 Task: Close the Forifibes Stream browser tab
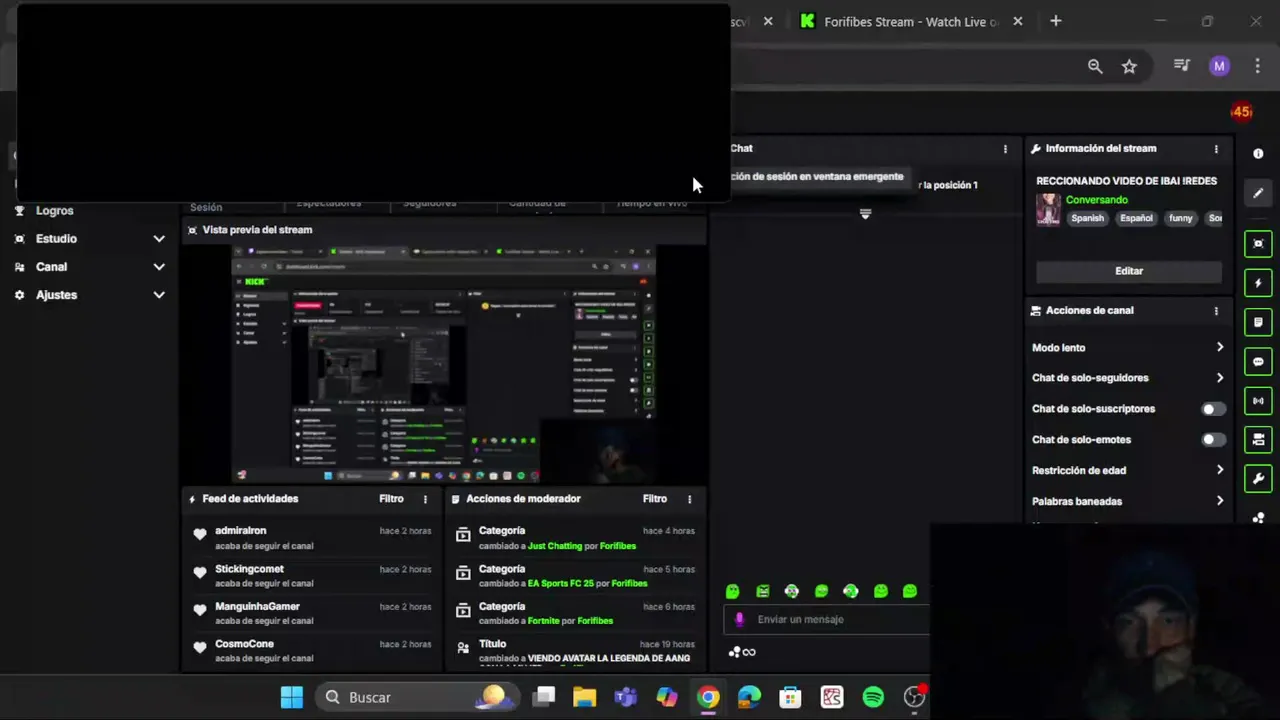point(1017,21)
